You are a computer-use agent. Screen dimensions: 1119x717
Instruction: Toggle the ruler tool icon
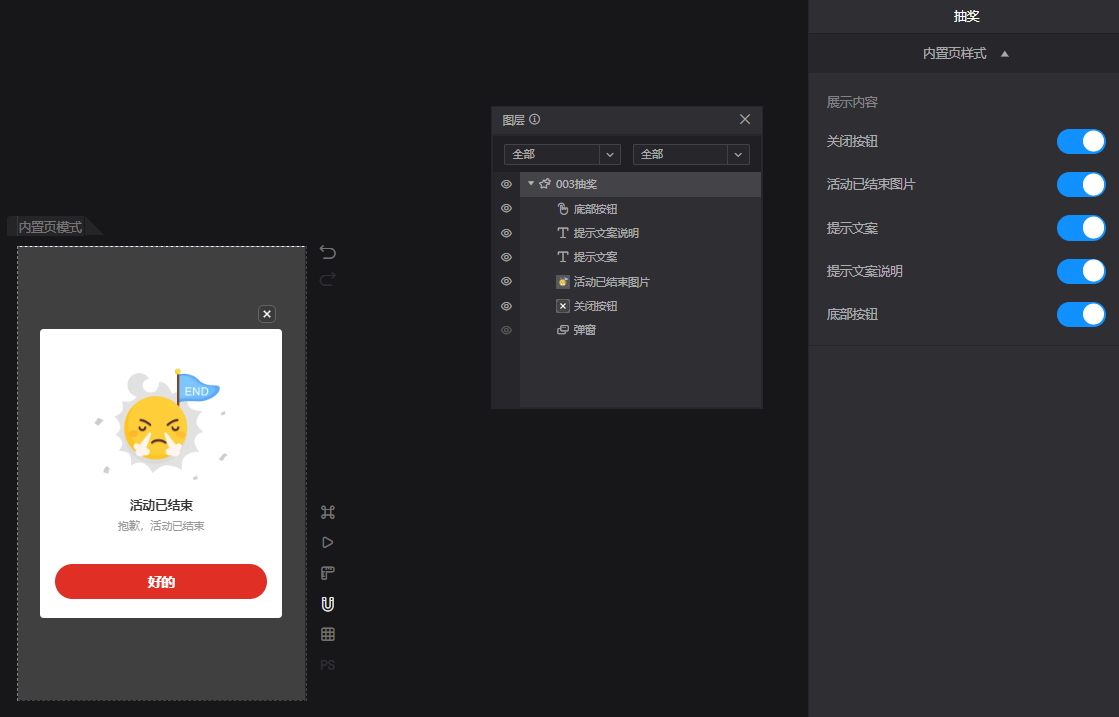[328, 573]
